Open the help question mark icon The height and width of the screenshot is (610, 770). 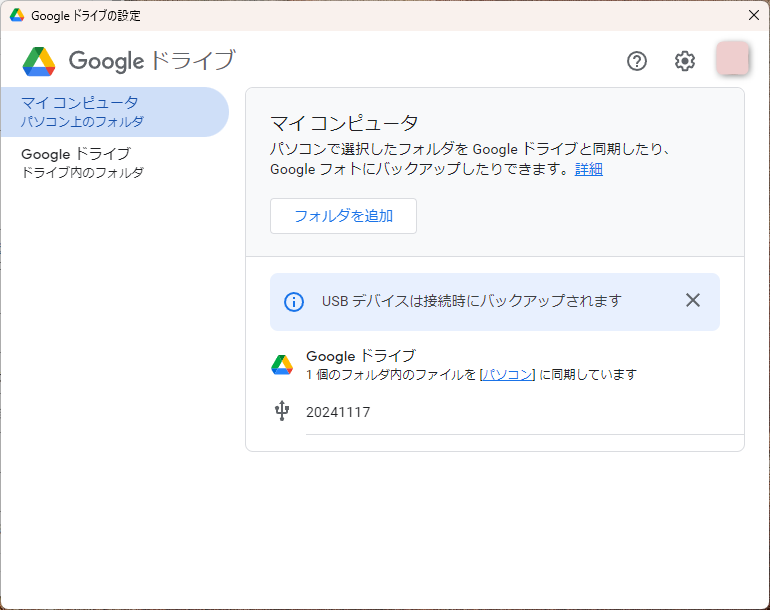[637, 61]
